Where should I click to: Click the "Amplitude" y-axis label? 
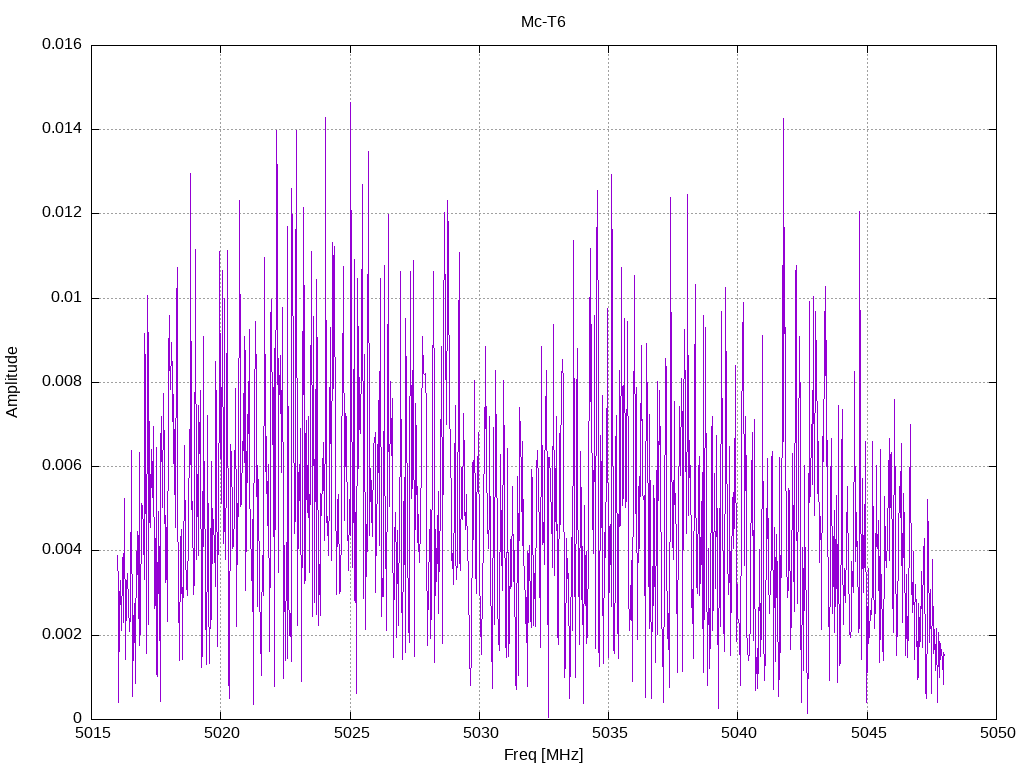[12, 382]
